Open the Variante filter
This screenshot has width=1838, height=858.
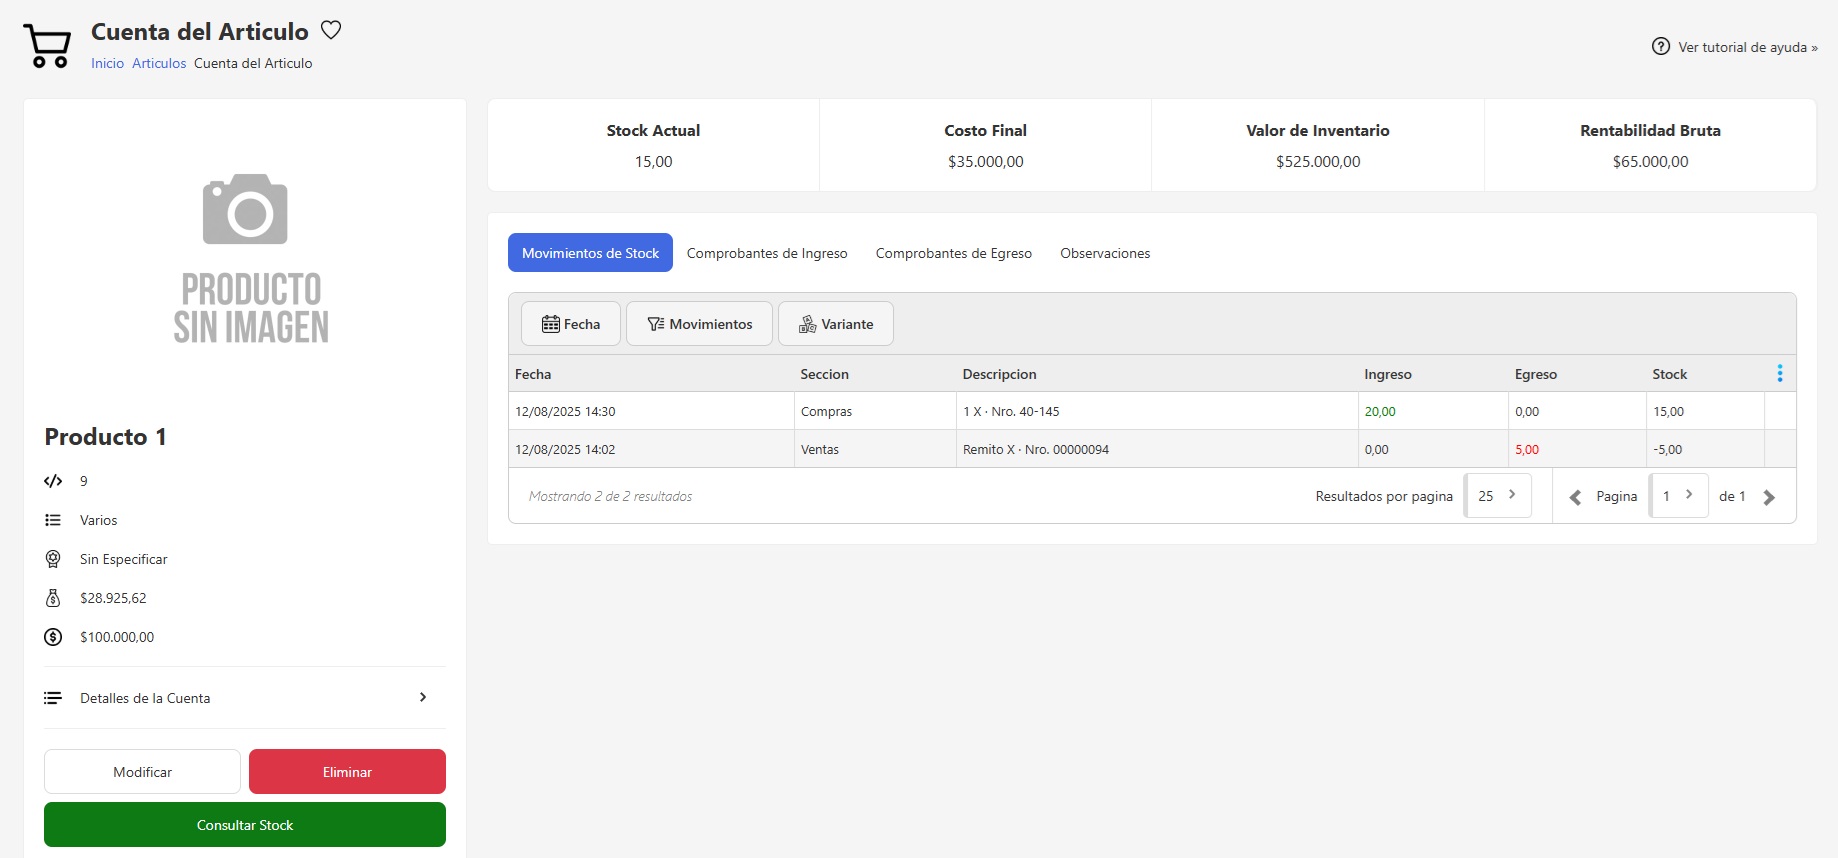tap(836, 324)
